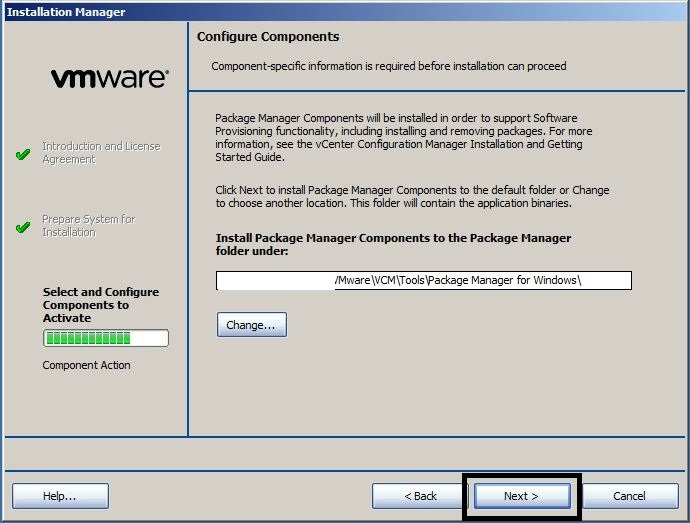Click the Package Manager install path field
Viewport: 690px width, 523px height.
(423, 281)
